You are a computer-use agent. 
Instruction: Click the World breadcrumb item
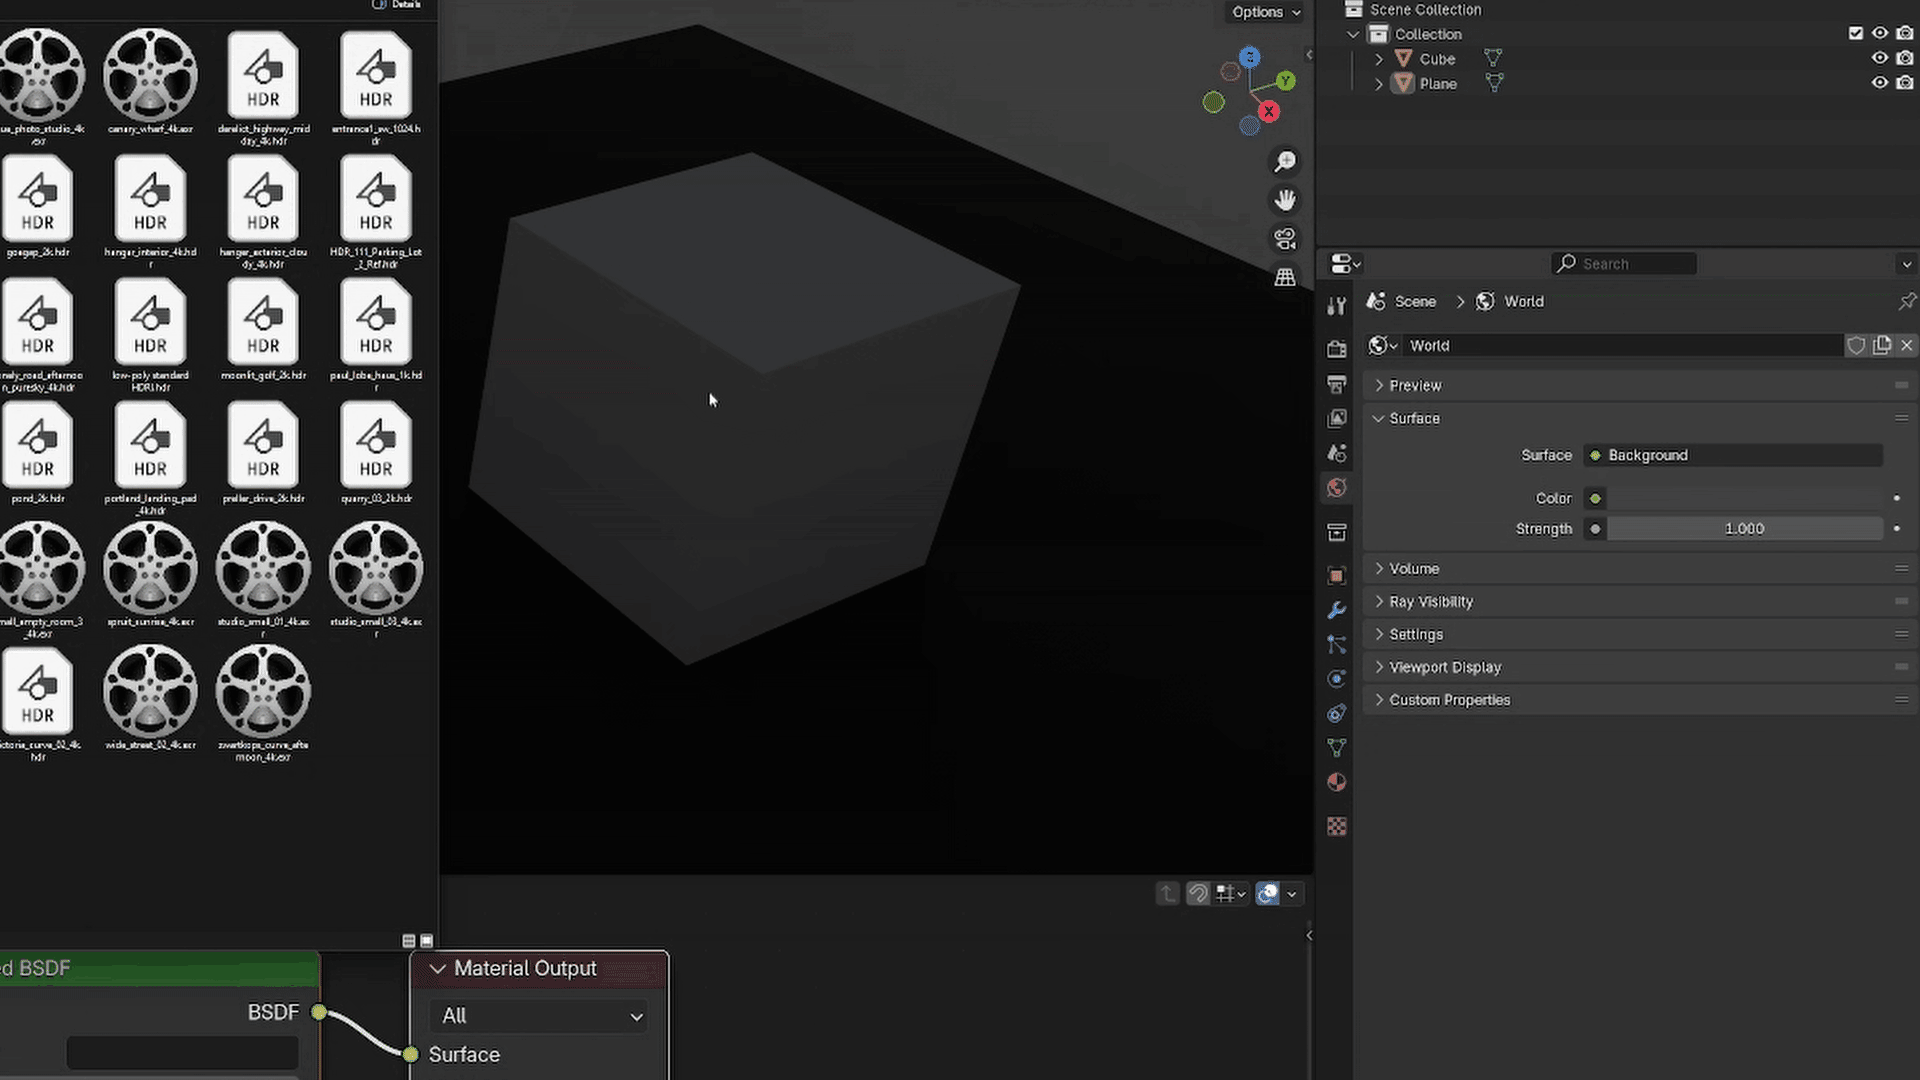pyautogui.click(x=1523, y=302)
